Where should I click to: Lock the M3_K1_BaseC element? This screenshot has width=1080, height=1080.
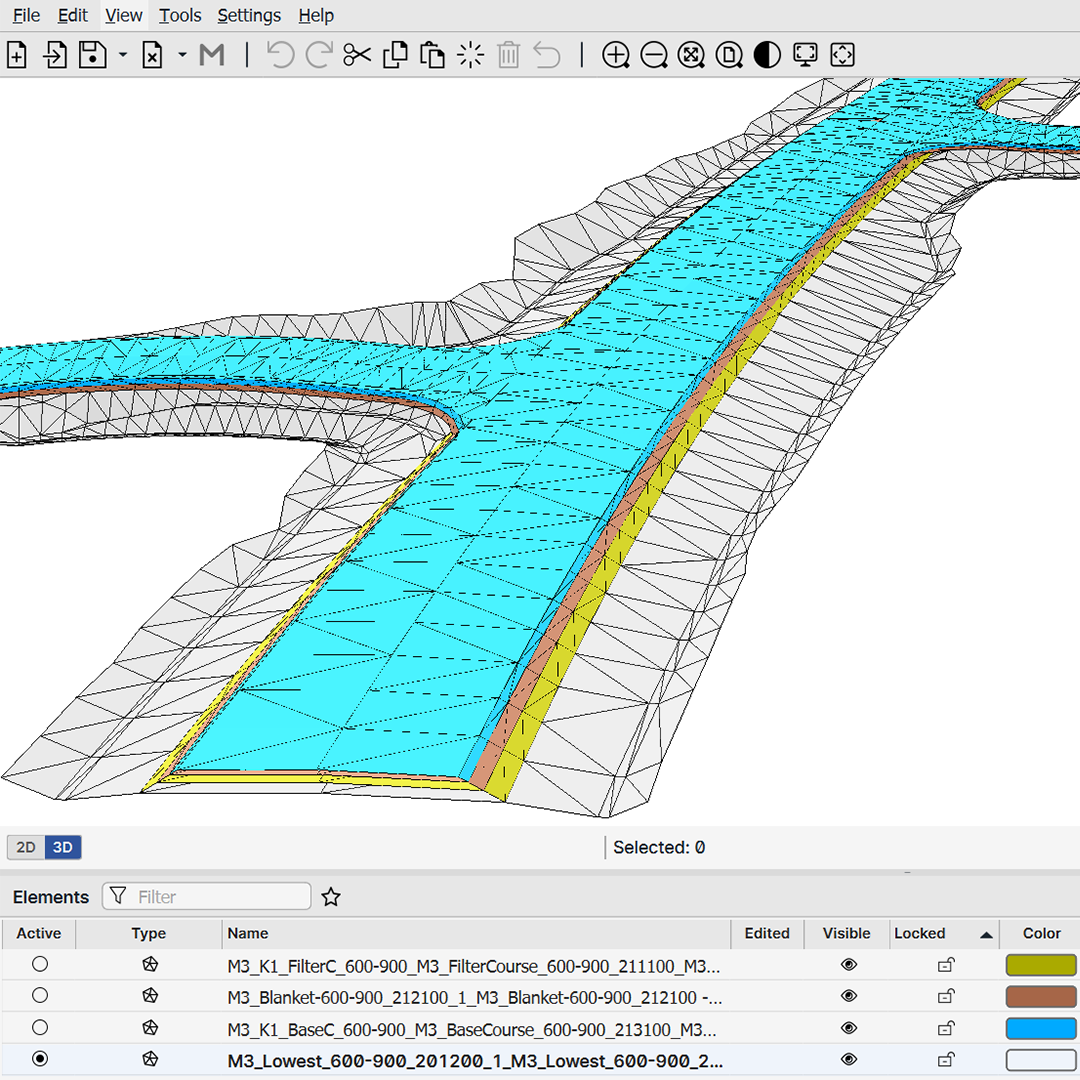coord(944,1029)
